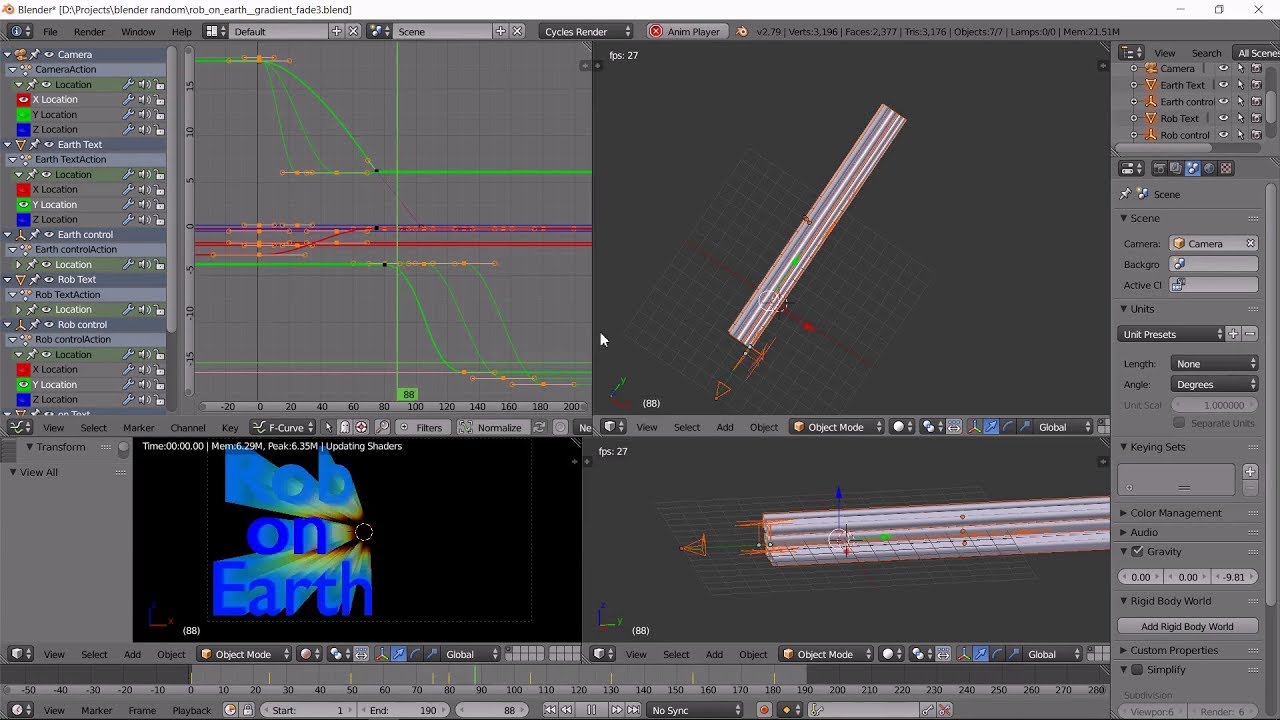Click the pin icon beside Scene in properties

pyautogui.click(x=1126, y=194)
